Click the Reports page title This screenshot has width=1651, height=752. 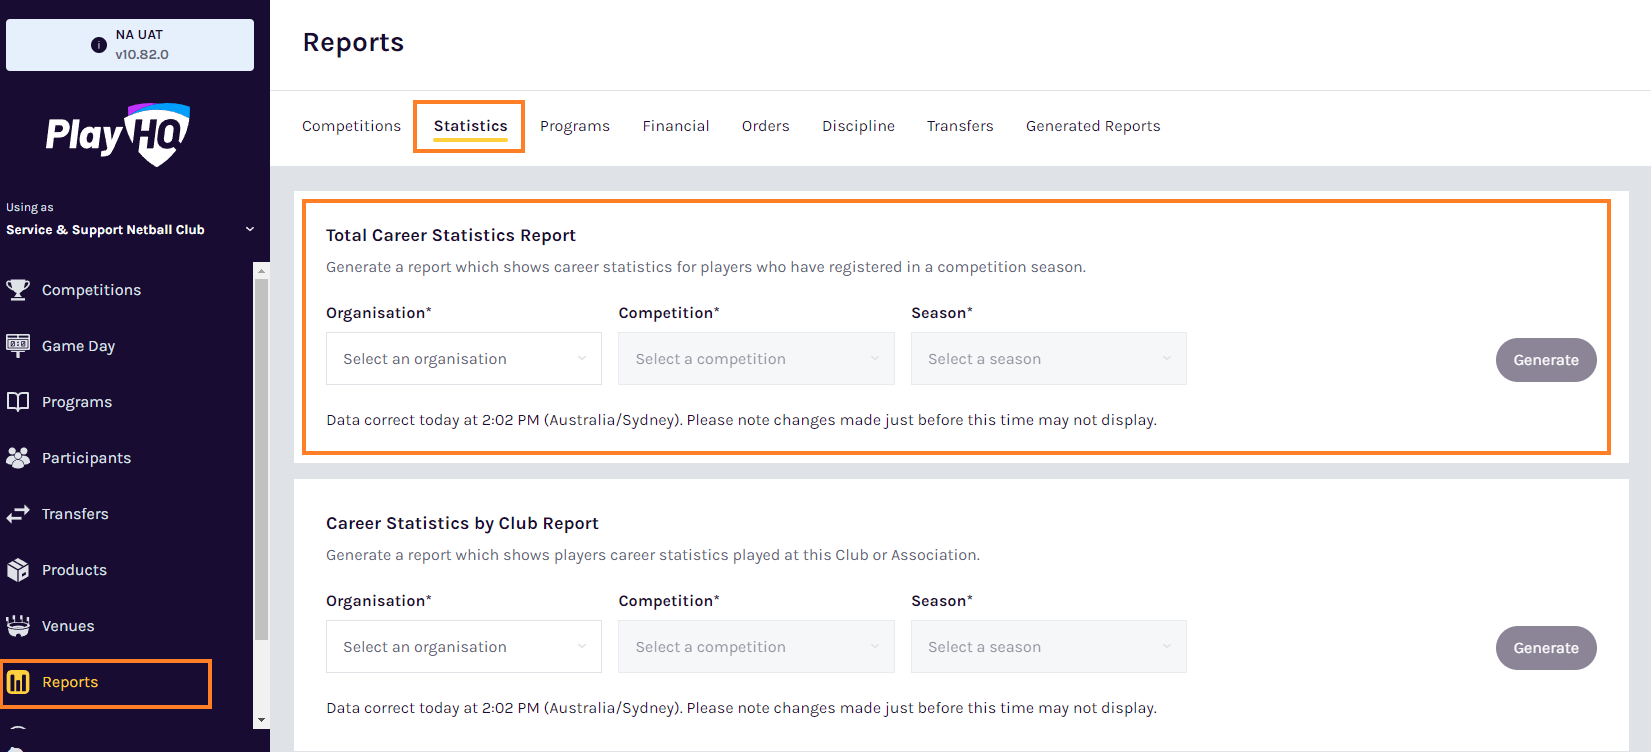coord(353,43)
